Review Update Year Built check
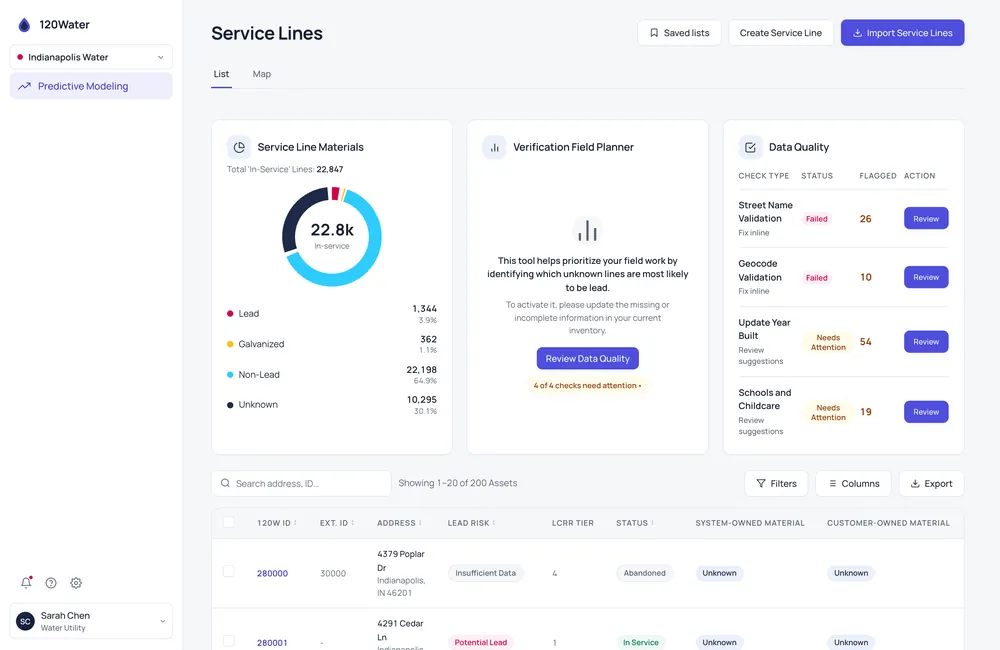Viewport: 1000px width, 650px height. pyautogui.click(x=926, y=342)
